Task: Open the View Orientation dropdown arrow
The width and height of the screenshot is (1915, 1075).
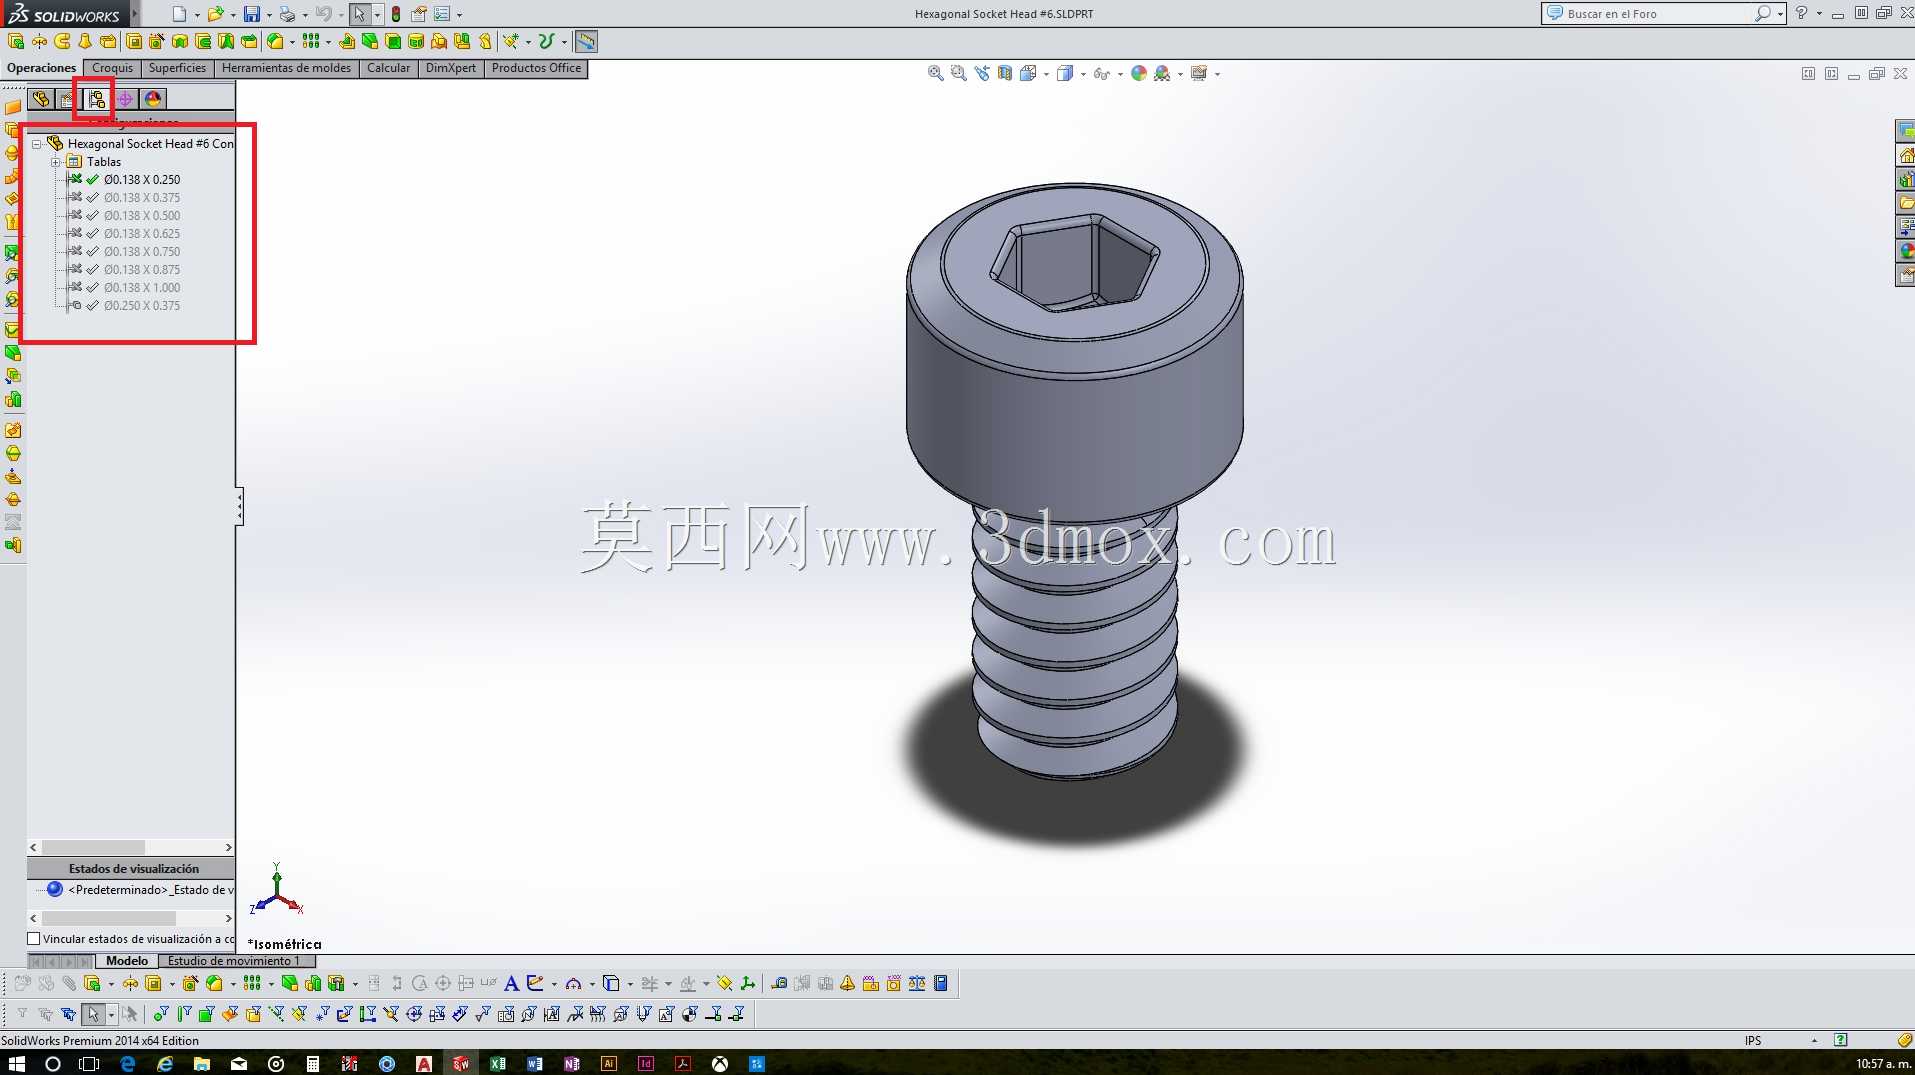Action: pyautogui.click(x=1046, y=74)
